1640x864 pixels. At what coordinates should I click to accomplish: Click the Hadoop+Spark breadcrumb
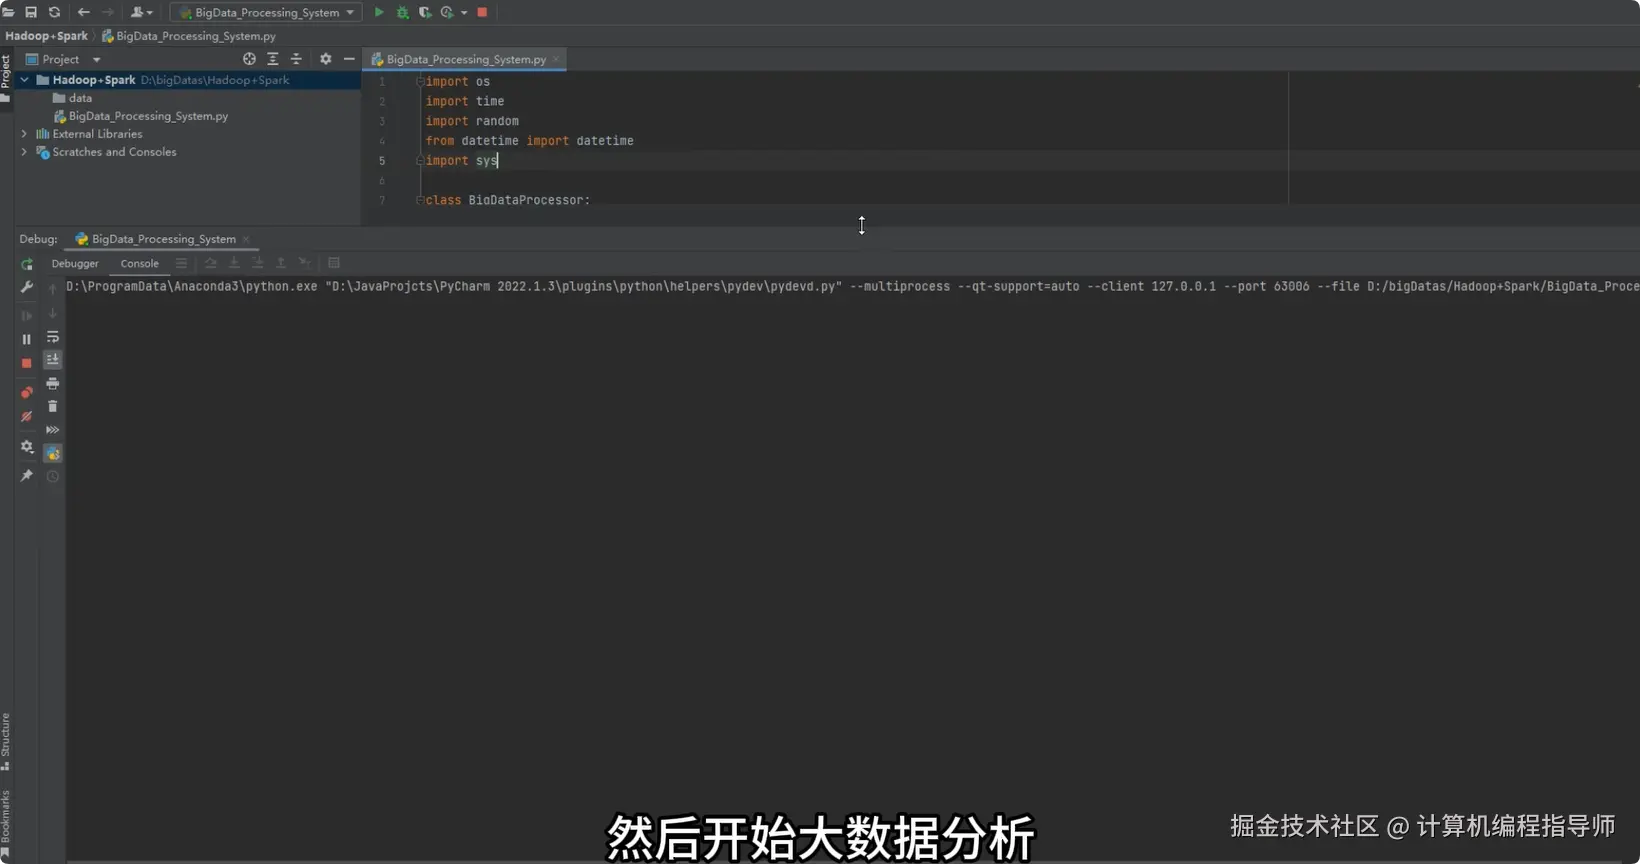46,36
